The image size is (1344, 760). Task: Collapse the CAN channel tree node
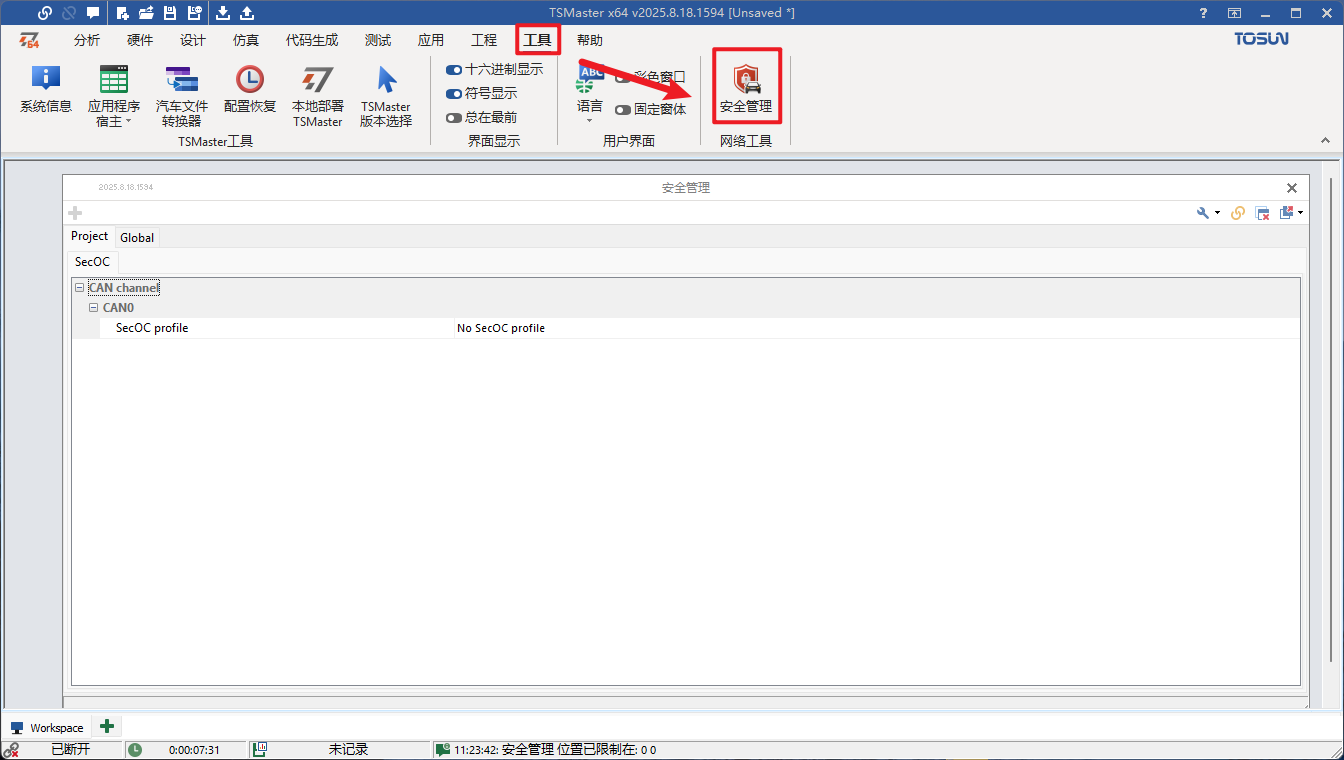(79, 288)
